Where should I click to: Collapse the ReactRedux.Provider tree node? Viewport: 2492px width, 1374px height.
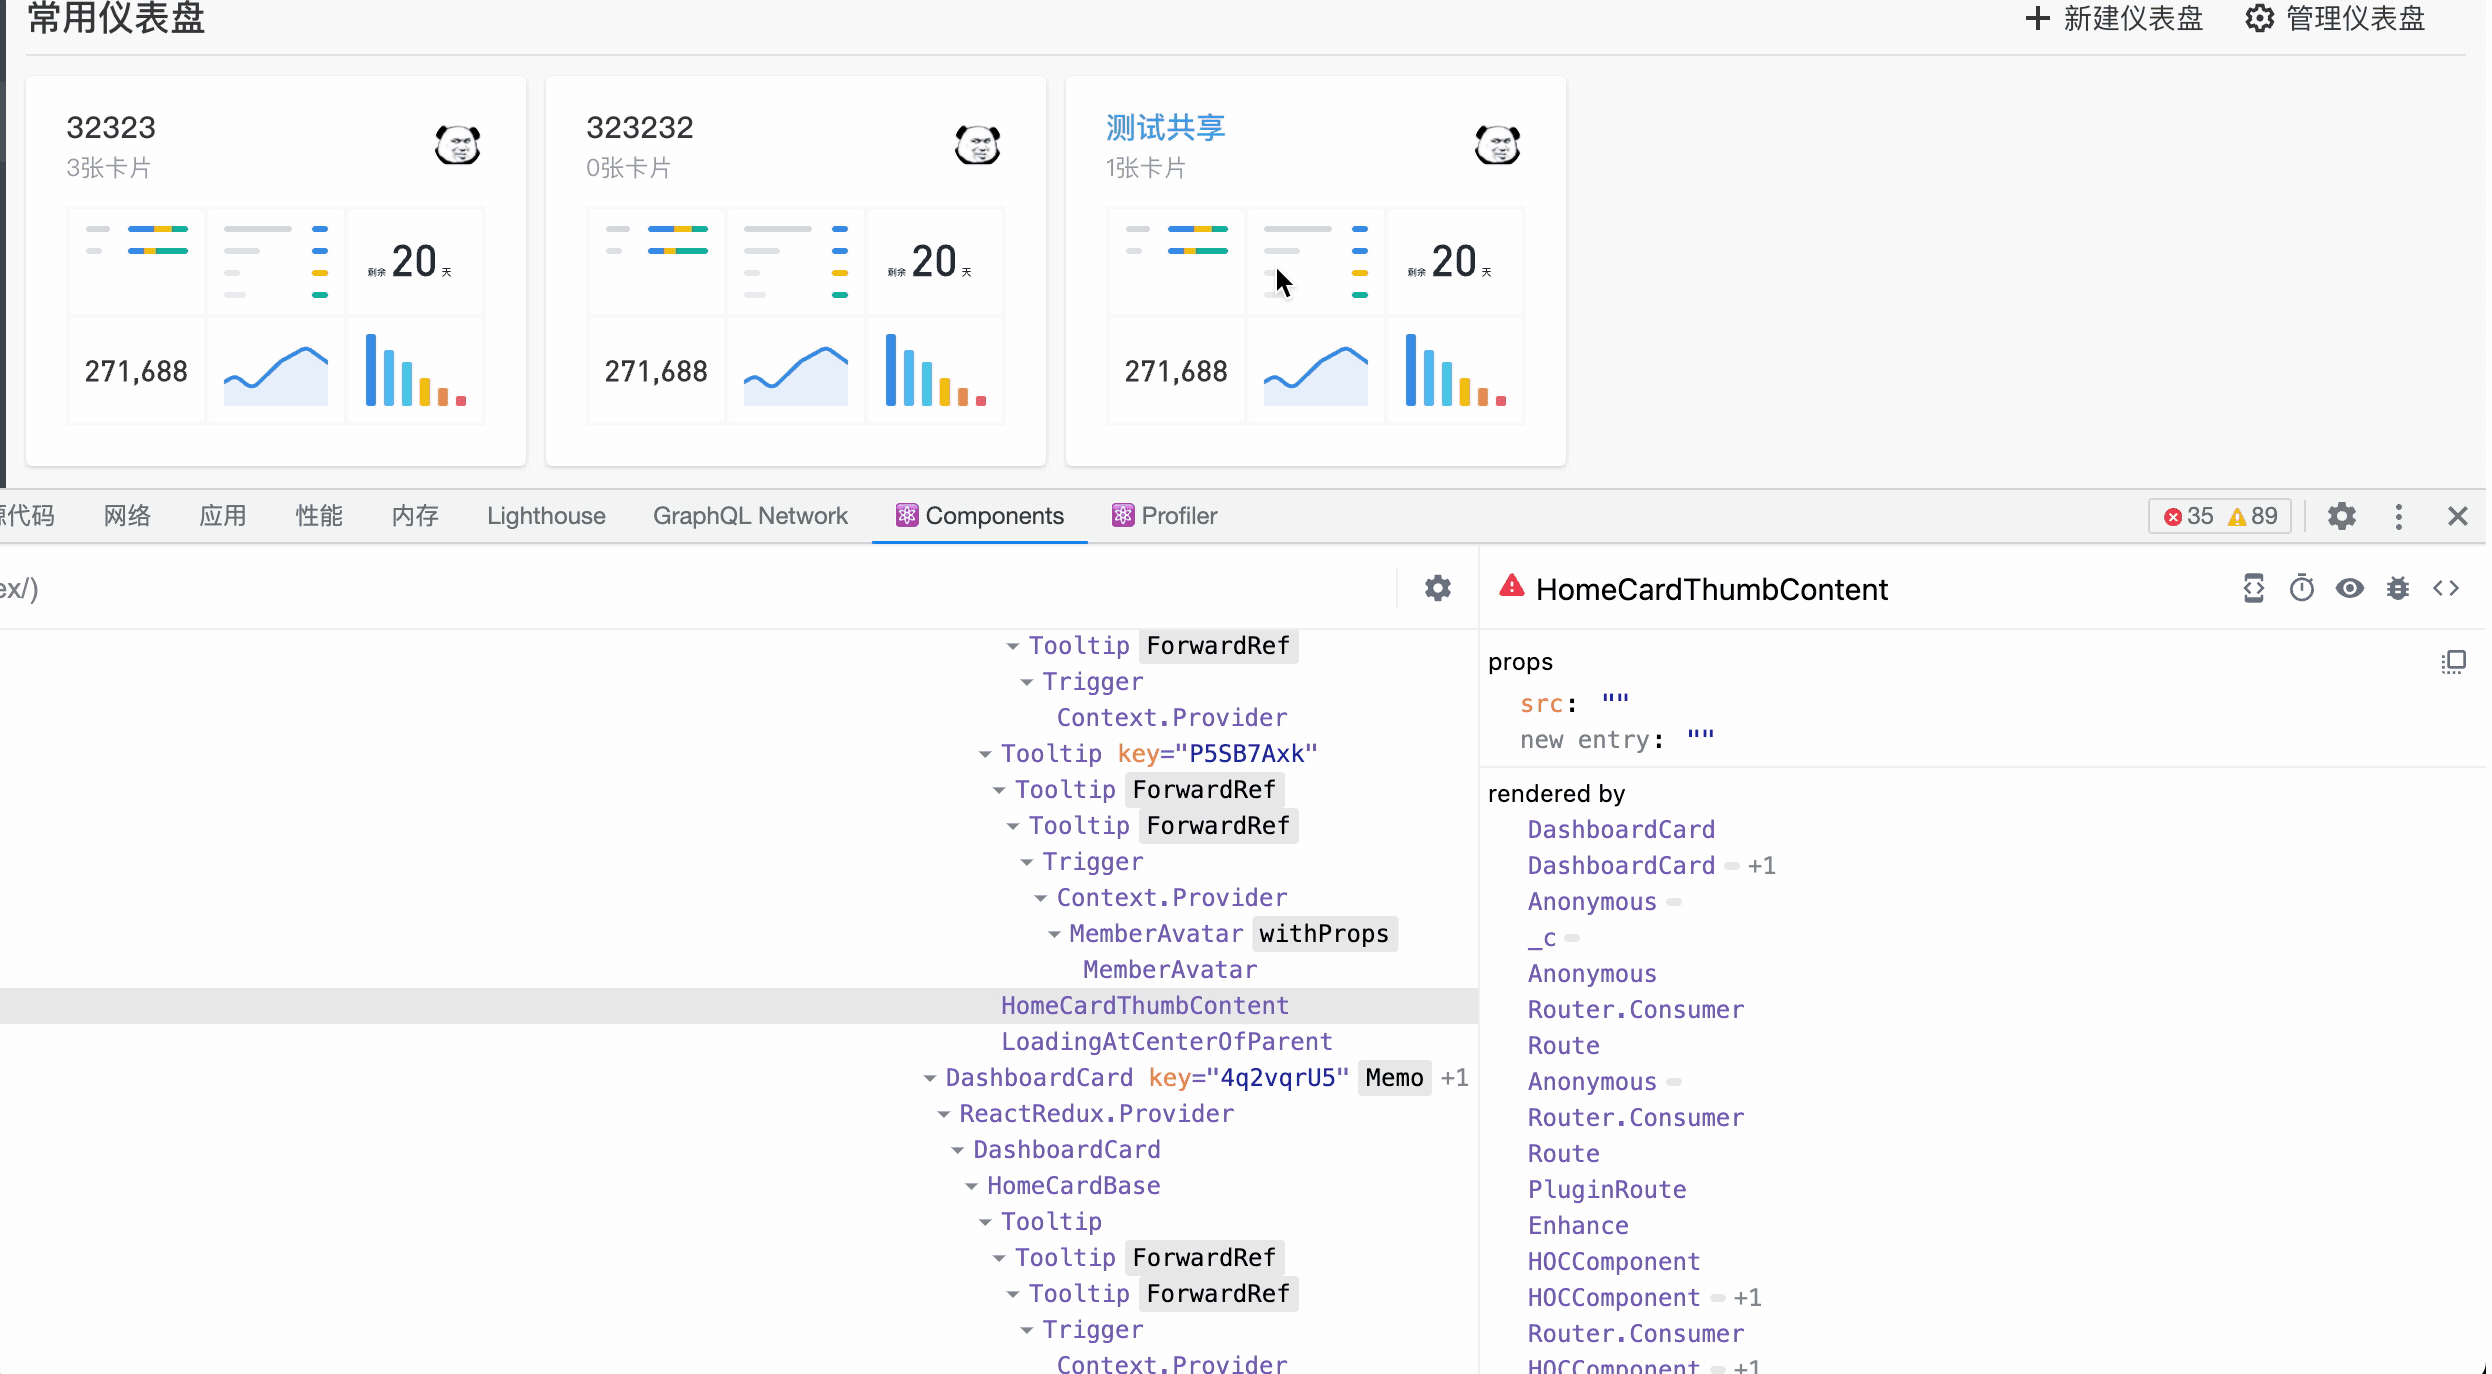tap(944, 1114)
